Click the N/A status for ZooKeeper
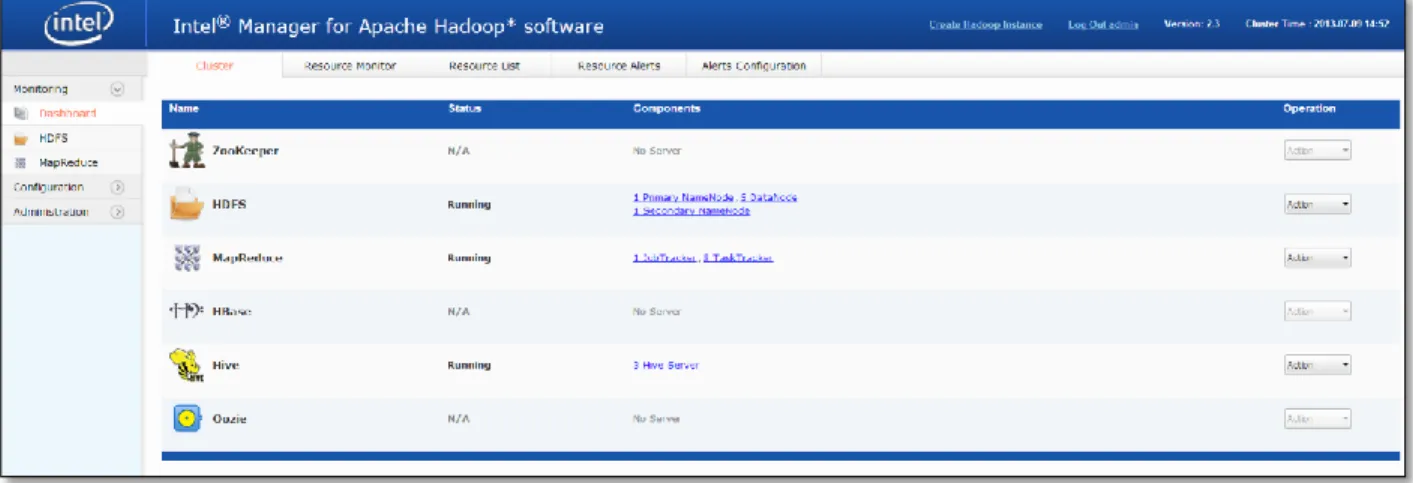This screenshot has width=1413, height=483. tap(457, 151)
